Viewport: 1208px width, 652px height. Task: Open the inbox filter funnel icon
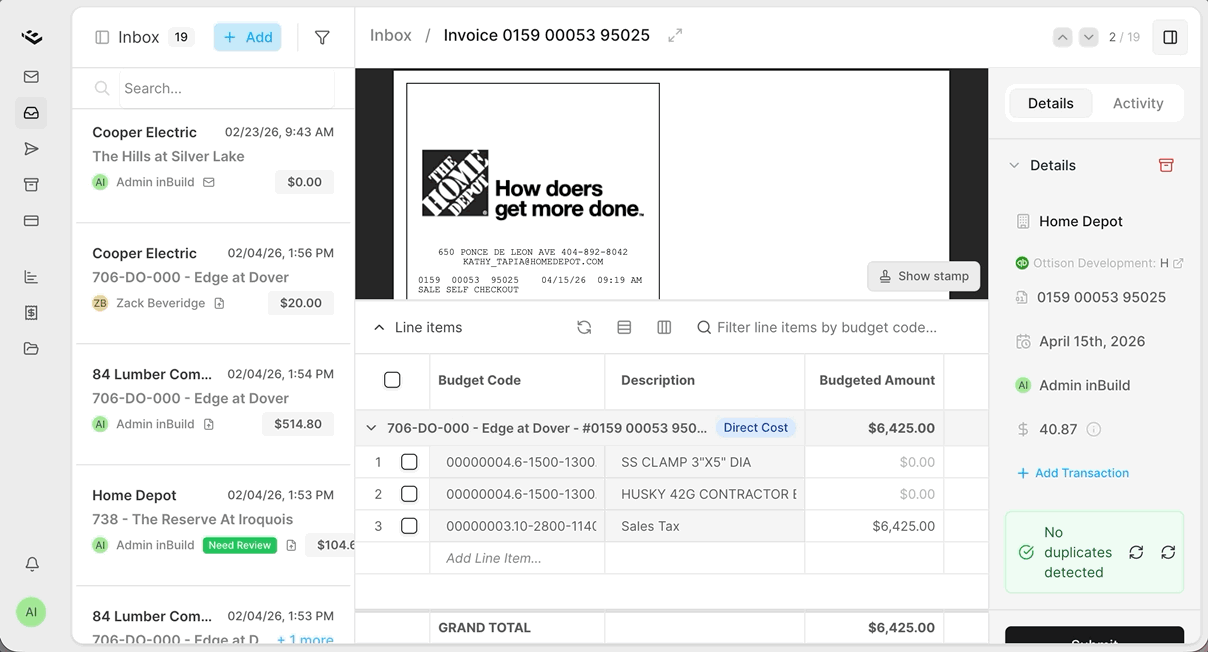(x=322, y=37)
